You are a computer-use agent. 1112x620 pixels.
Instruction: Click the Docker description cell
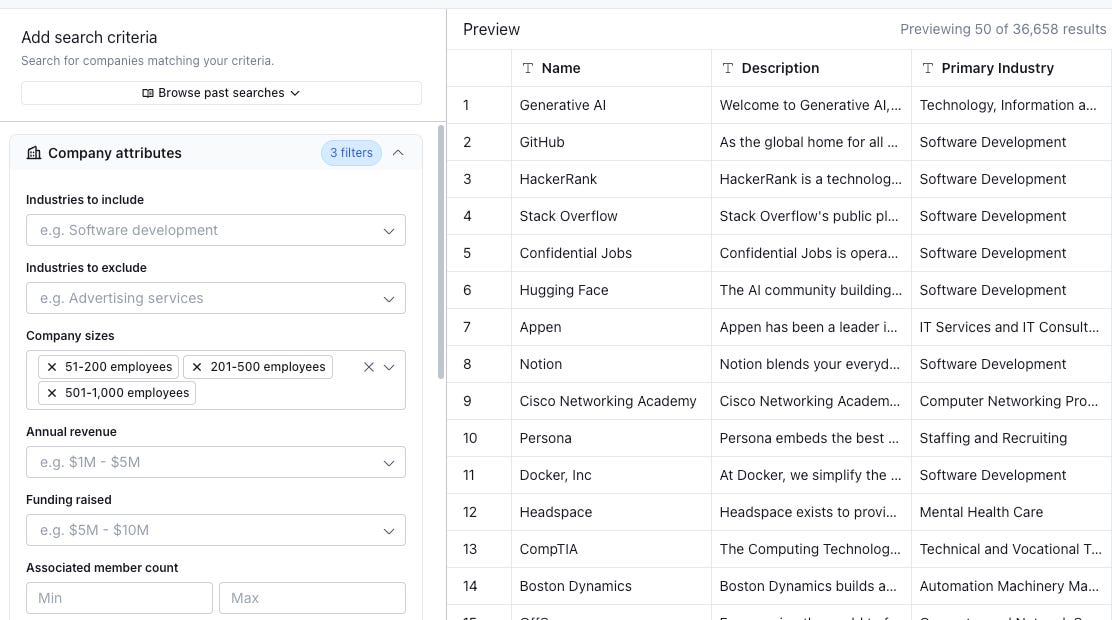[x=811, y=475]
